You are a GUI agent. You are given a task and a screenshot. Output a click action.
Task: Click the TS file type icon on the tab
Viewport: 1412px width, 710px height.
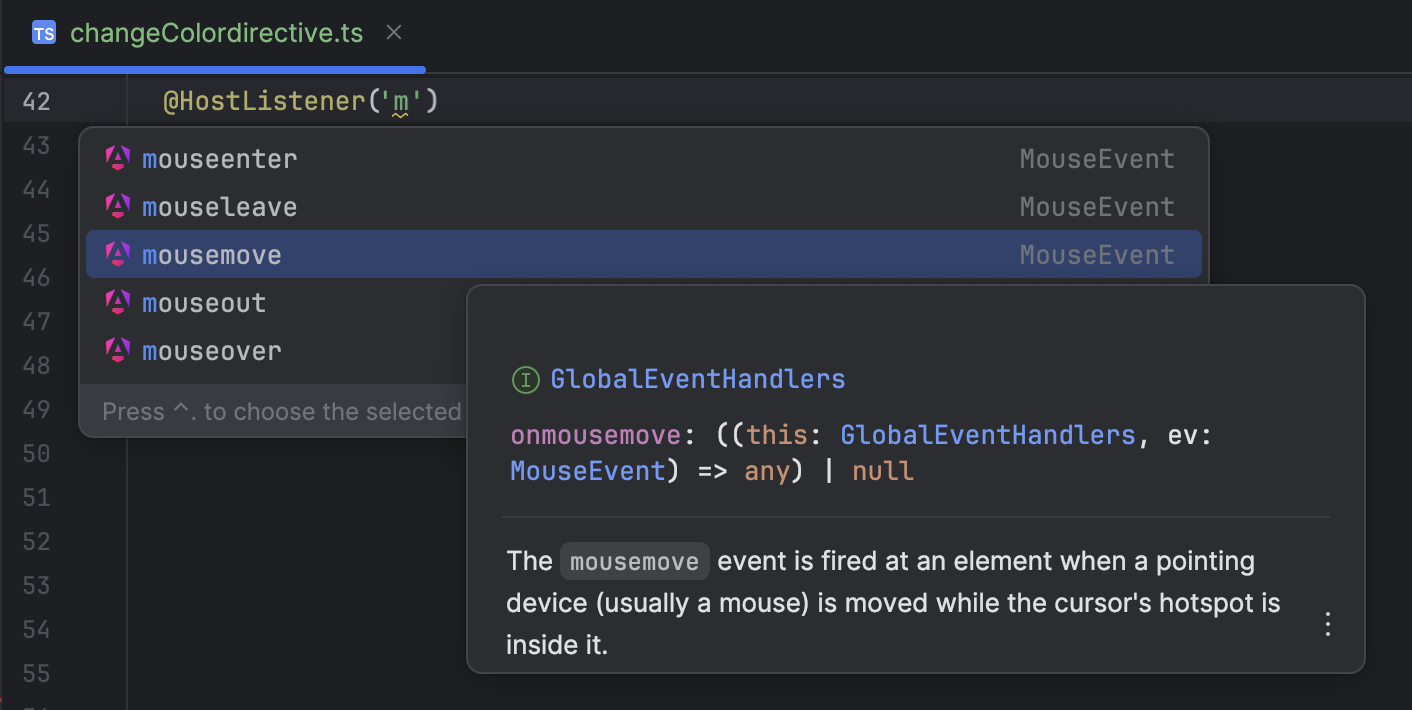point(44,32)
